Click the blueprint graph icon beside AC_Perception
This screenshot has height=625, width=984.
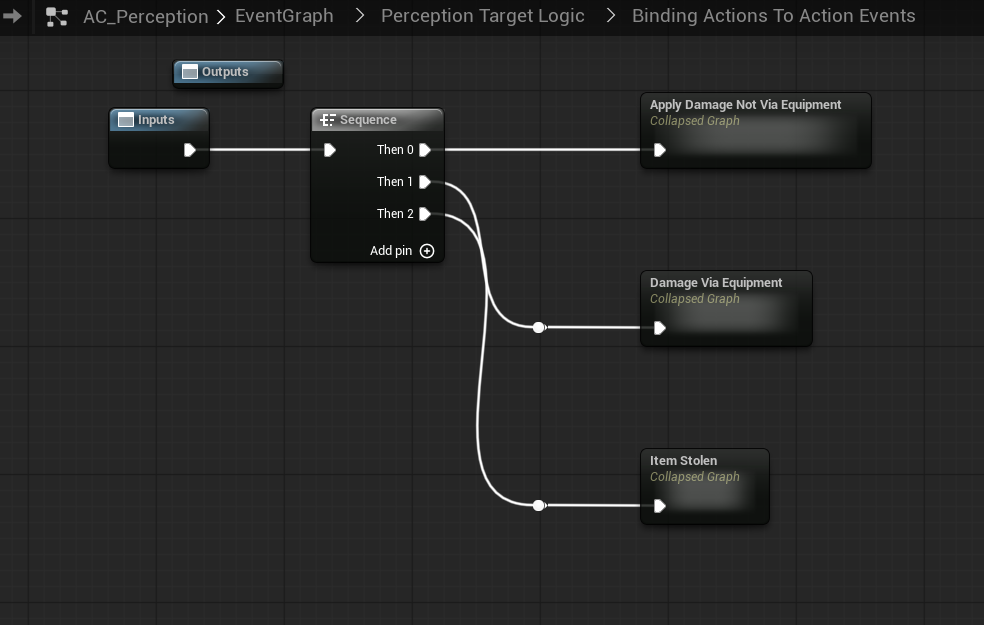pyautogui.click(x=57, y=16)
